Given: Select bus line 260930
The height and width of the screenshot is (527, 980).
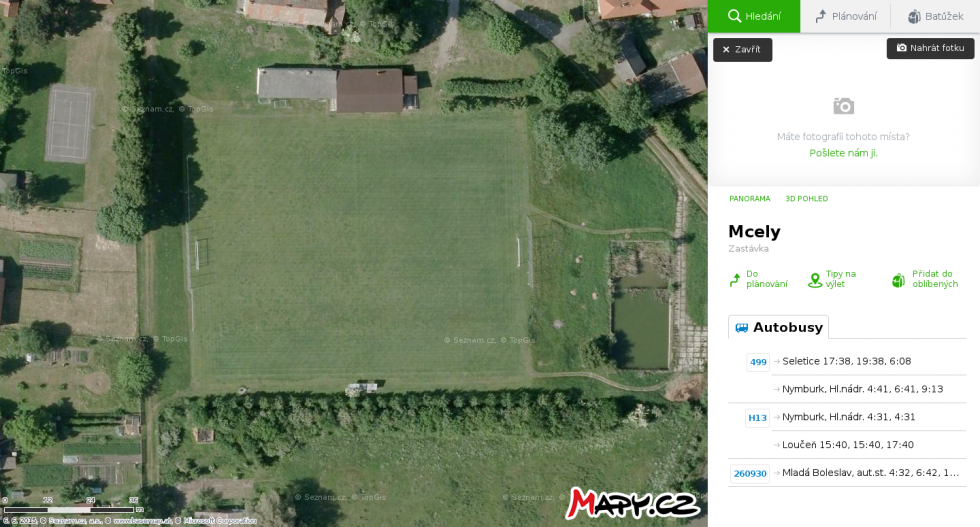Looking at the screenshot, I should (750, 473).
